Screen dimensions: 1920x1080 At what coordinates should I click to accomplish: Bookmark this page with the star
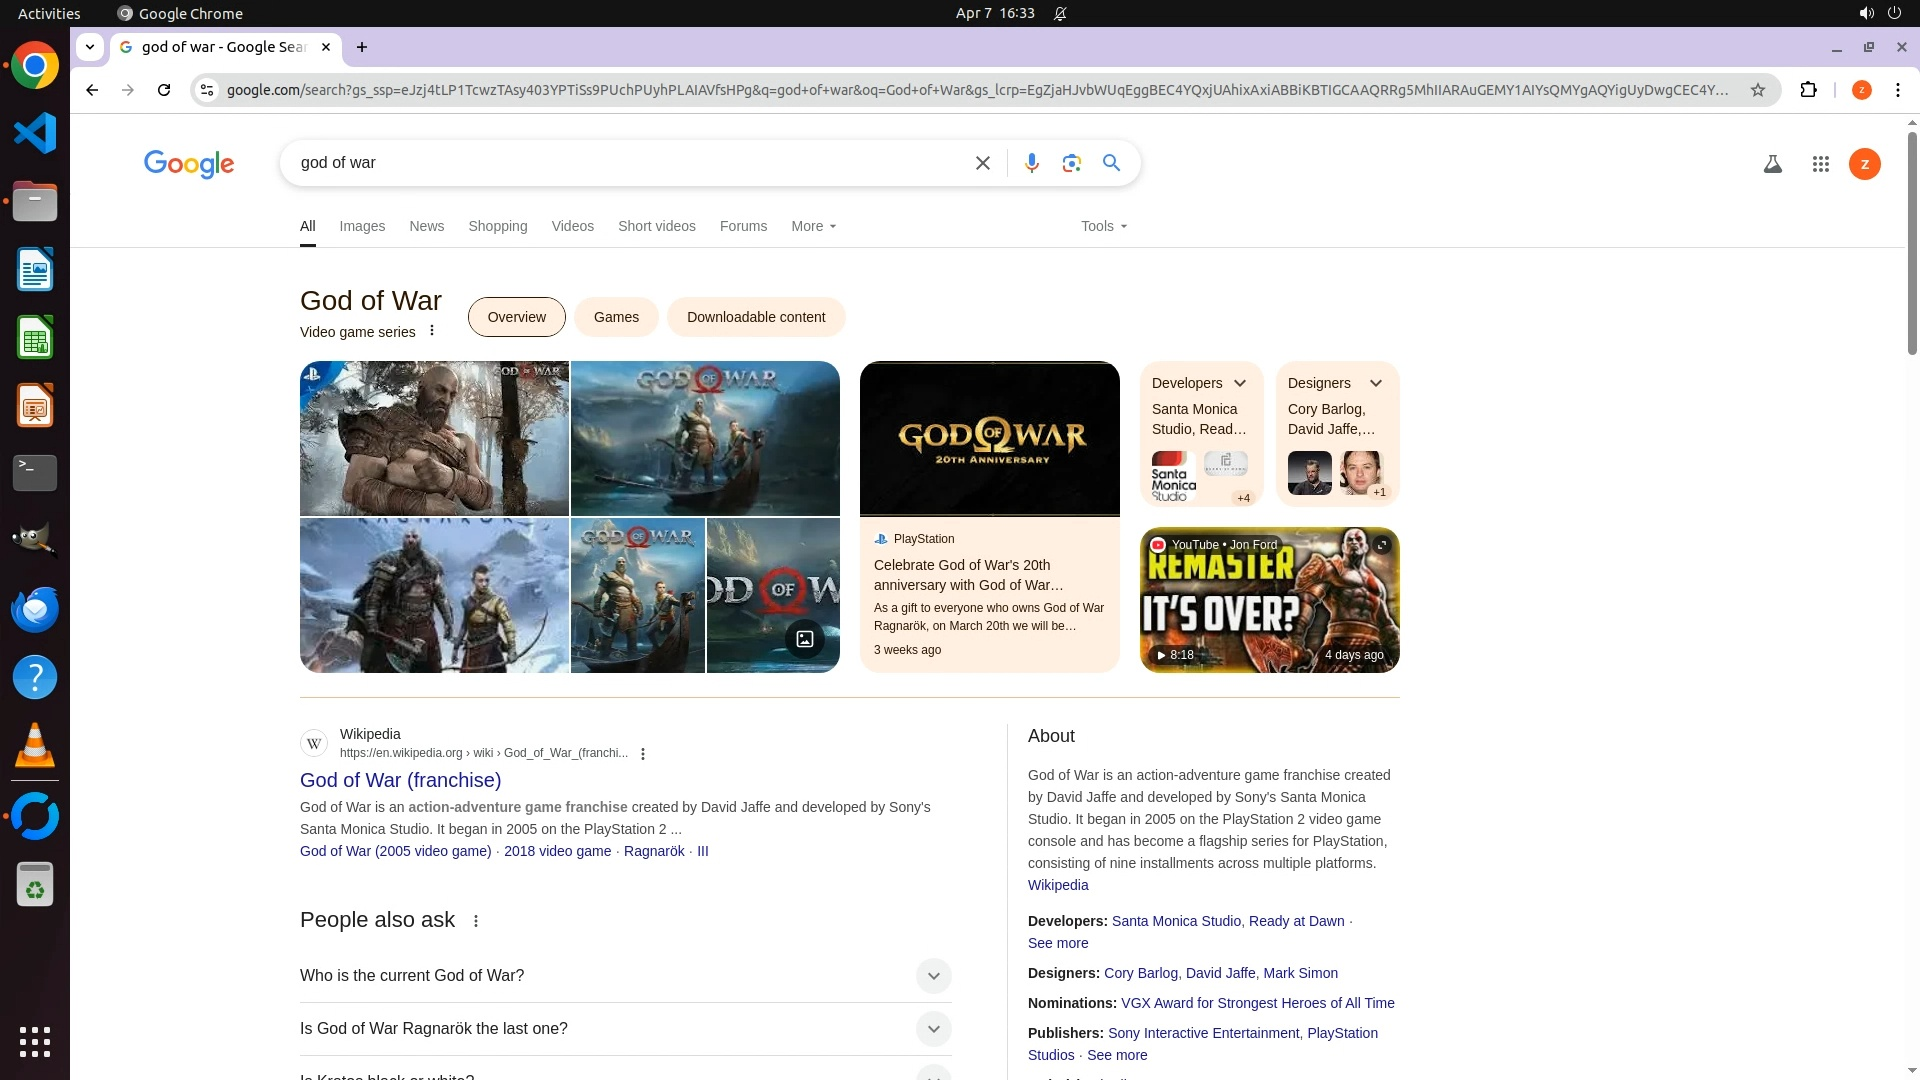pos(1757,90)
